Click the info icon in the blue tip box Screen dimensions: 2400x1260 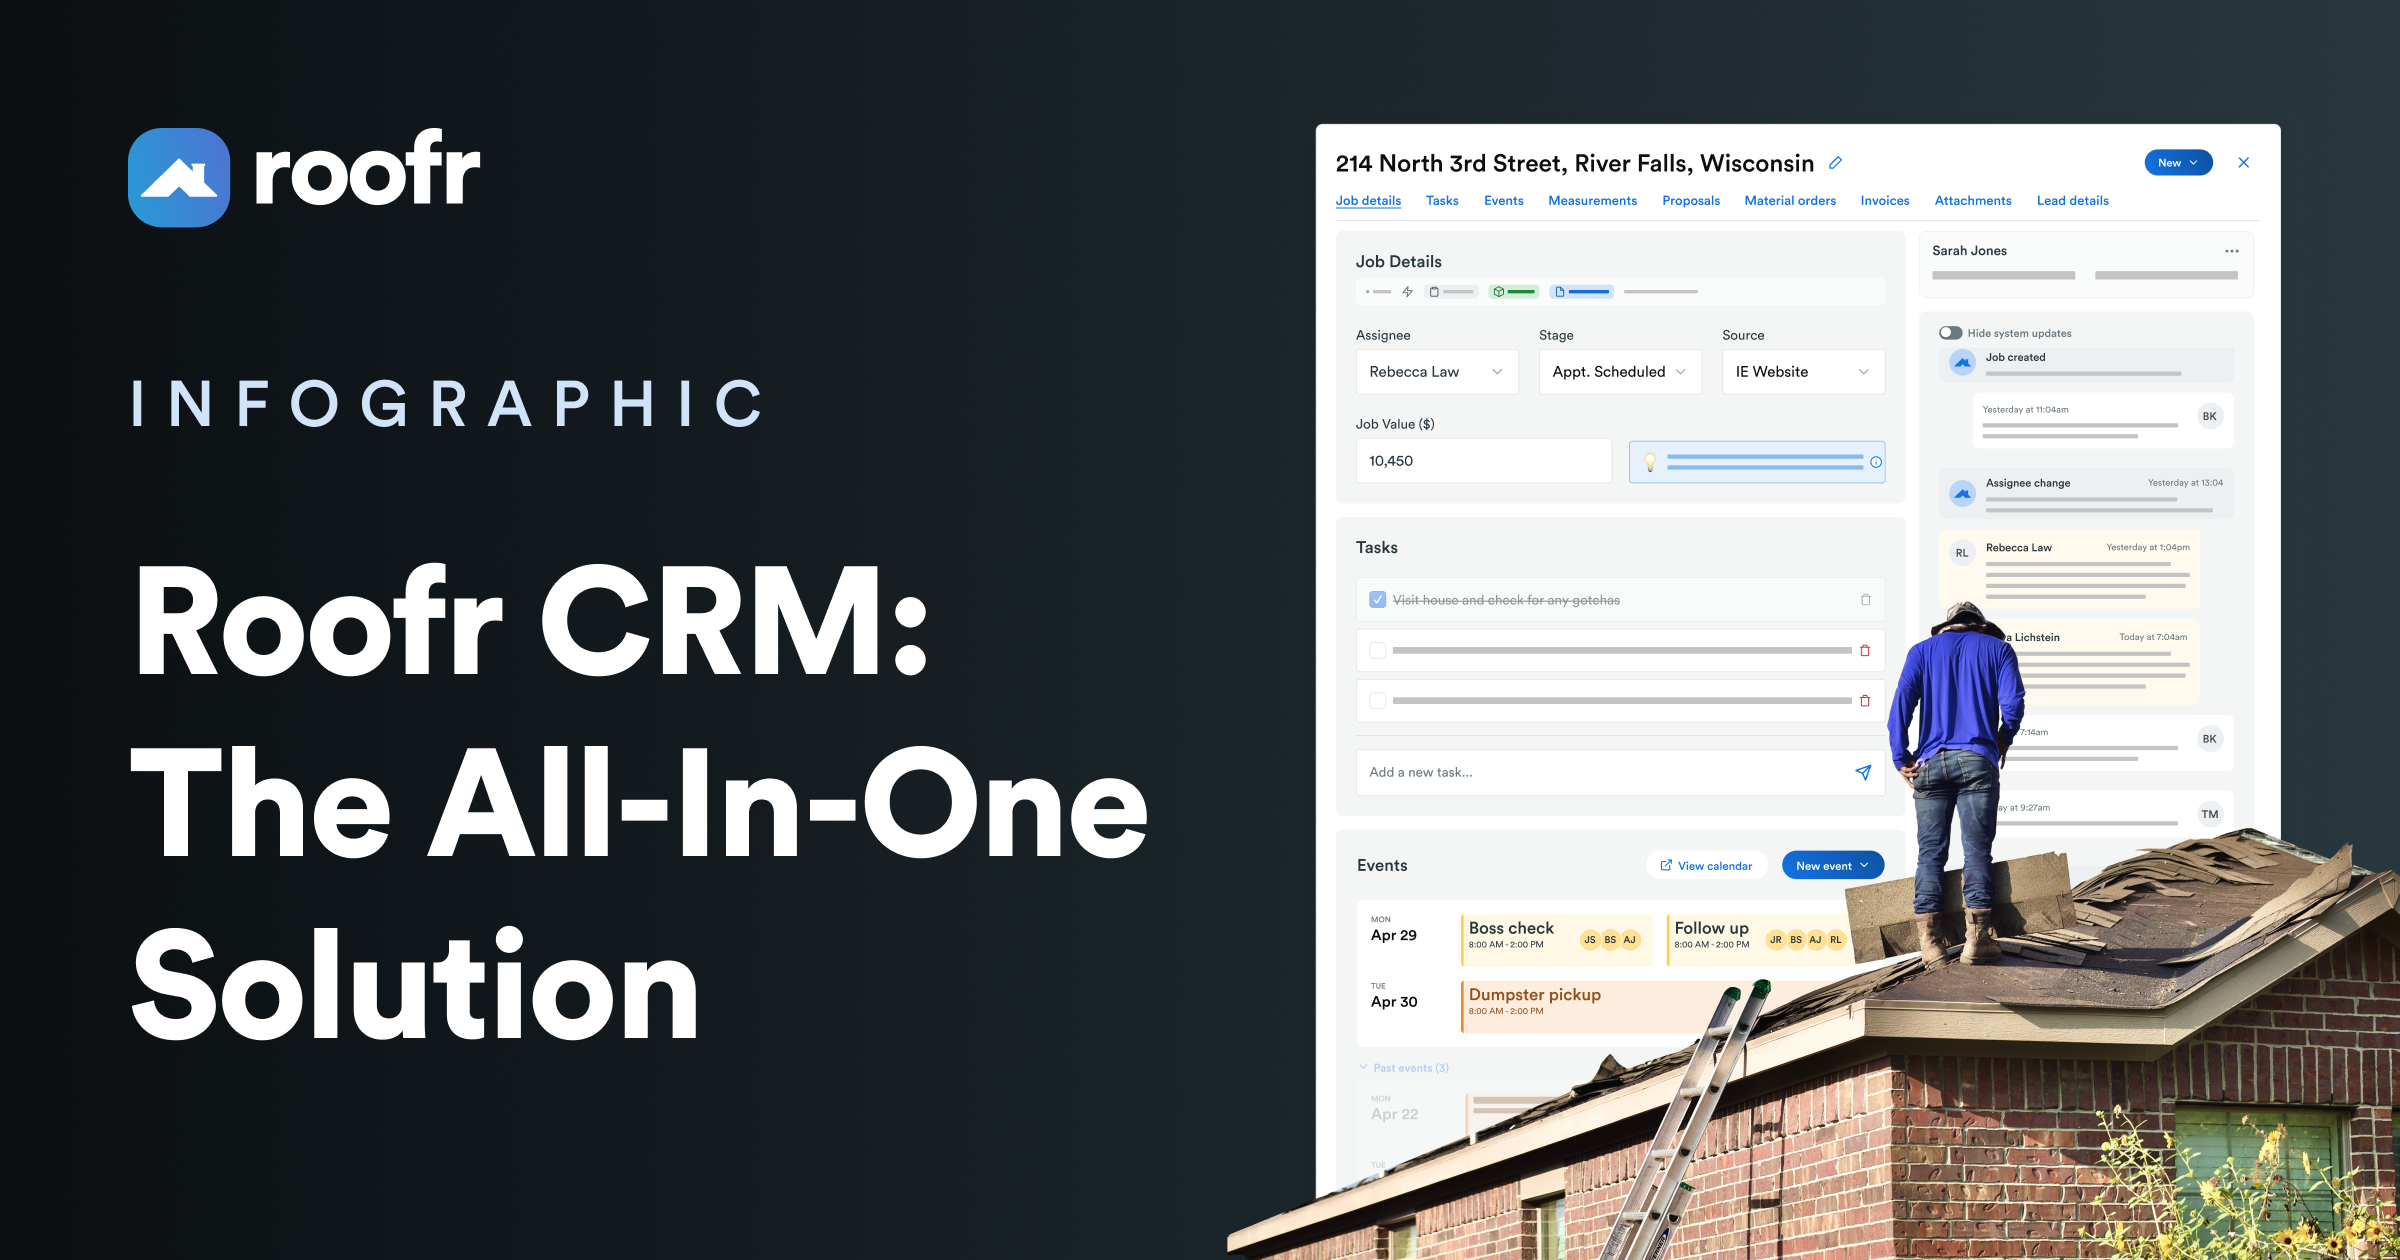point(1876,462)
